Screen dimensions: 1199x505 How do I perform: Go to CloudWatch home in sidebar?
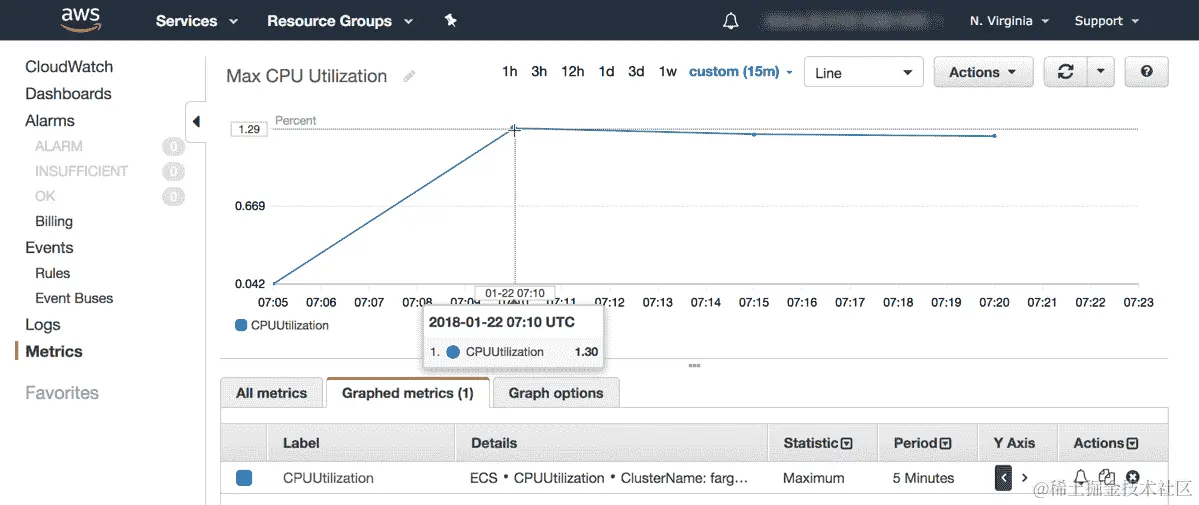click(69, 67)
